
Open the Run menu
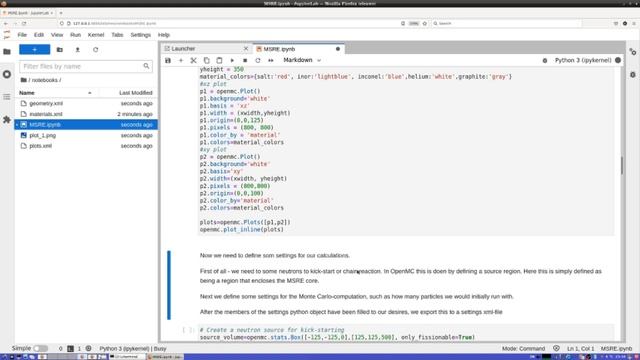pyautogui.click(x=75, y=35)
